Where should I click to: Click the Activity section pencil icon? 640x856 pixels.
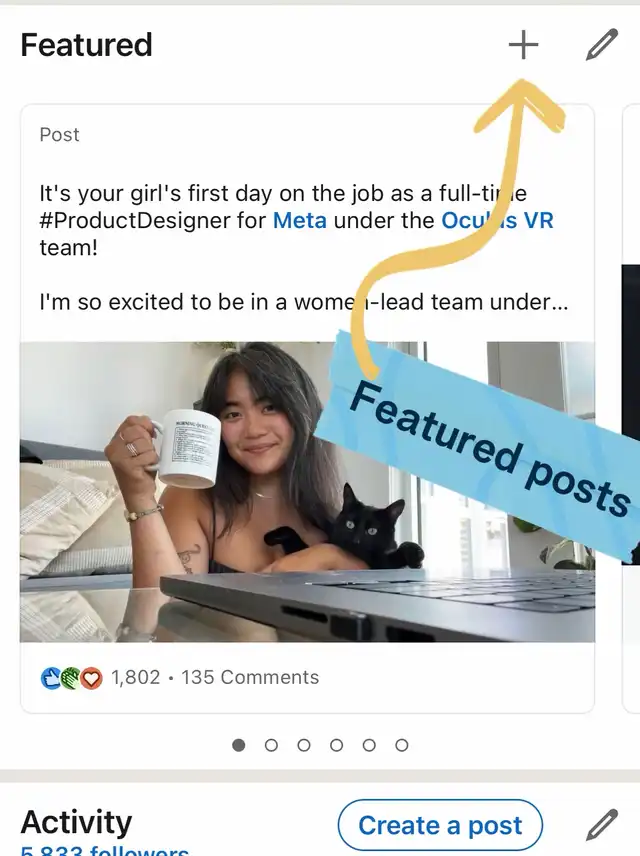tap(602, 826)
